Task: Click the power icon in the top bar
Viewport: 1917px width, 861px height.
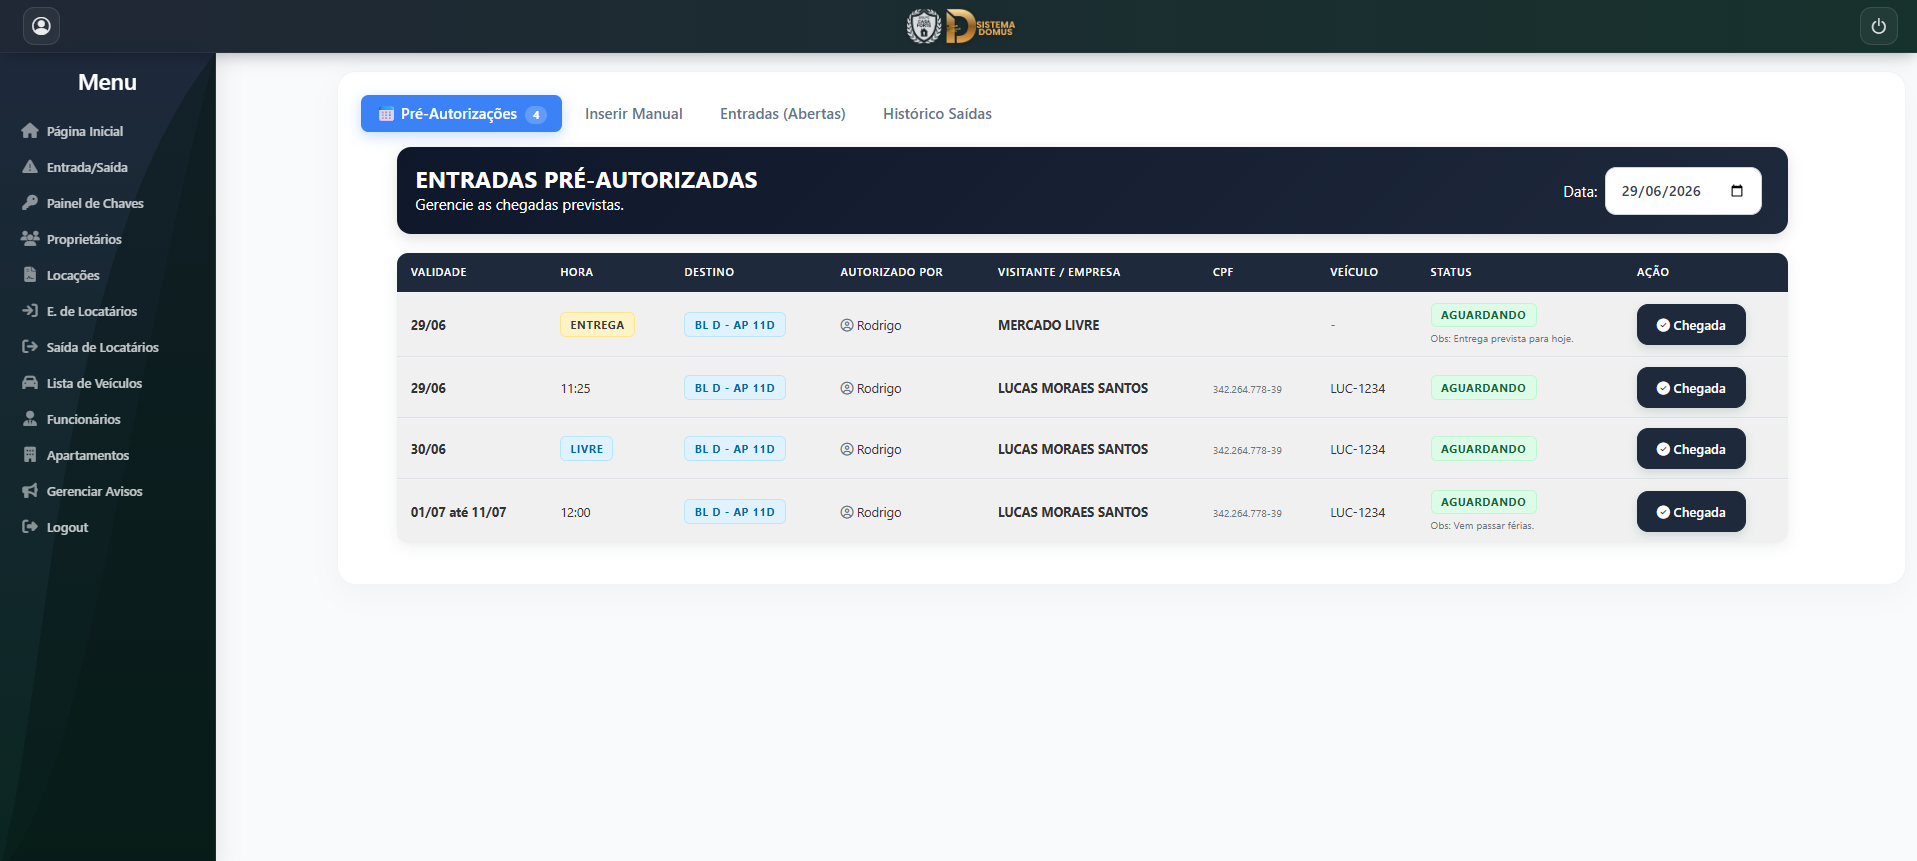Action: coord(1878,26)
